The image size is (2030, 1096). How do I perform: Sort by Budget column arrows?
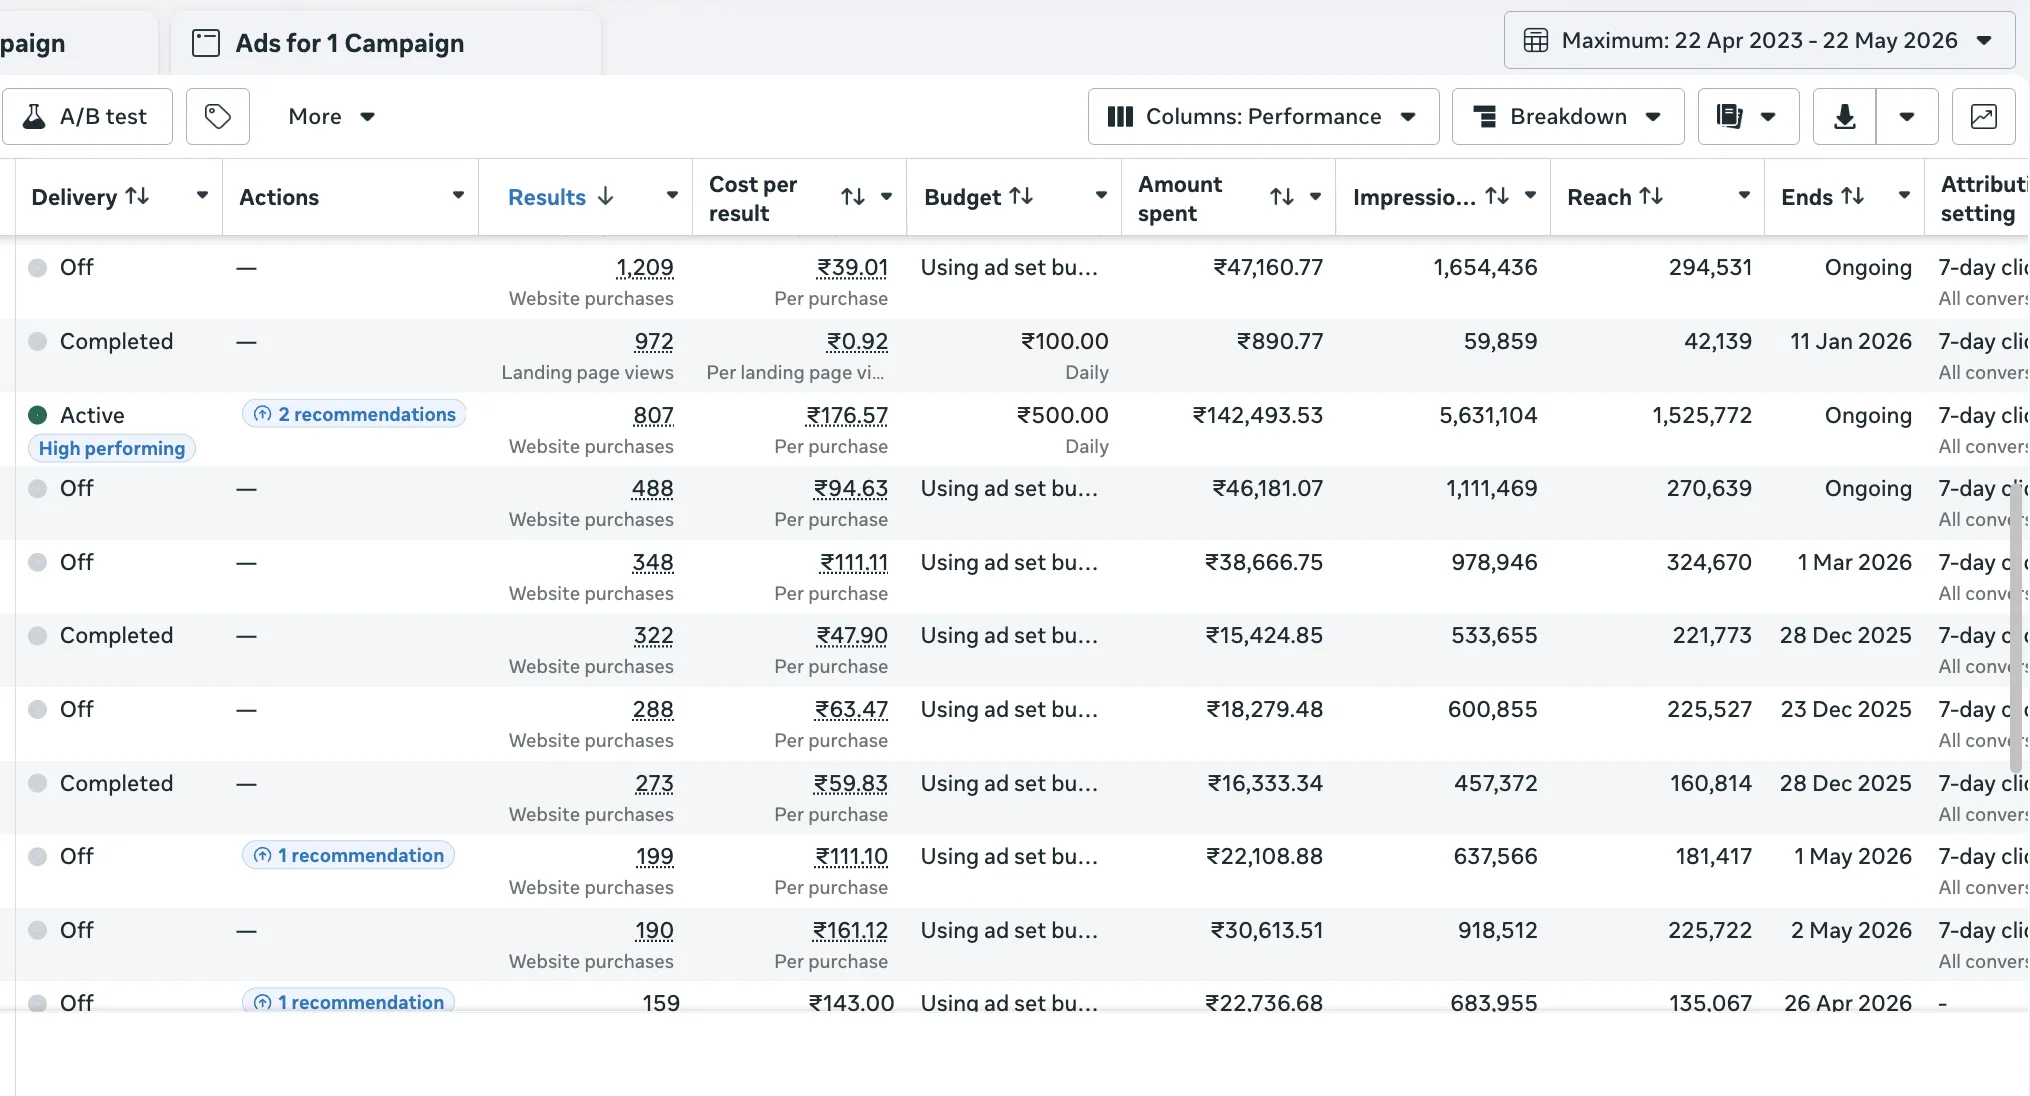pyautogui.click(x=1021, y=196)
